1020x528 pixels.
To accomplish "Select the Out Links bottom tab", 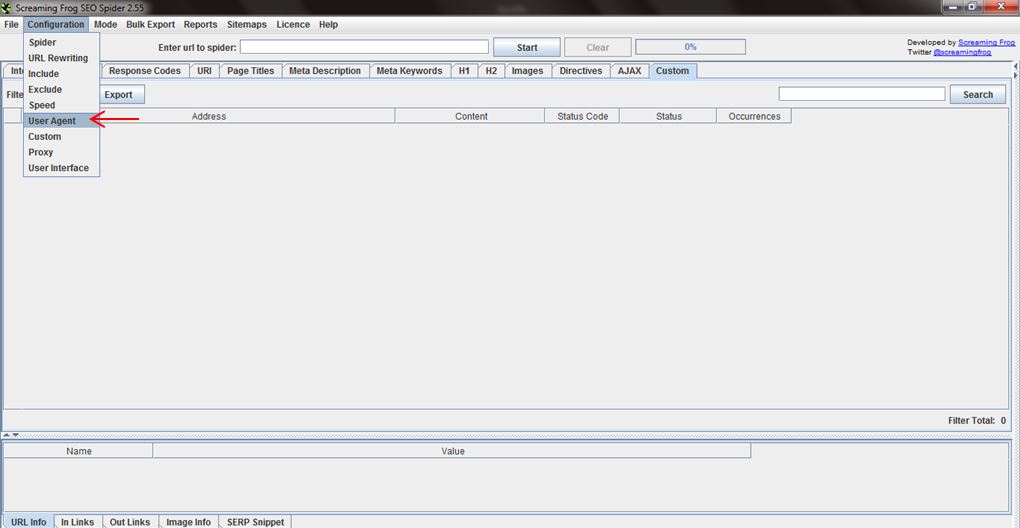I will tap(130, 521).
